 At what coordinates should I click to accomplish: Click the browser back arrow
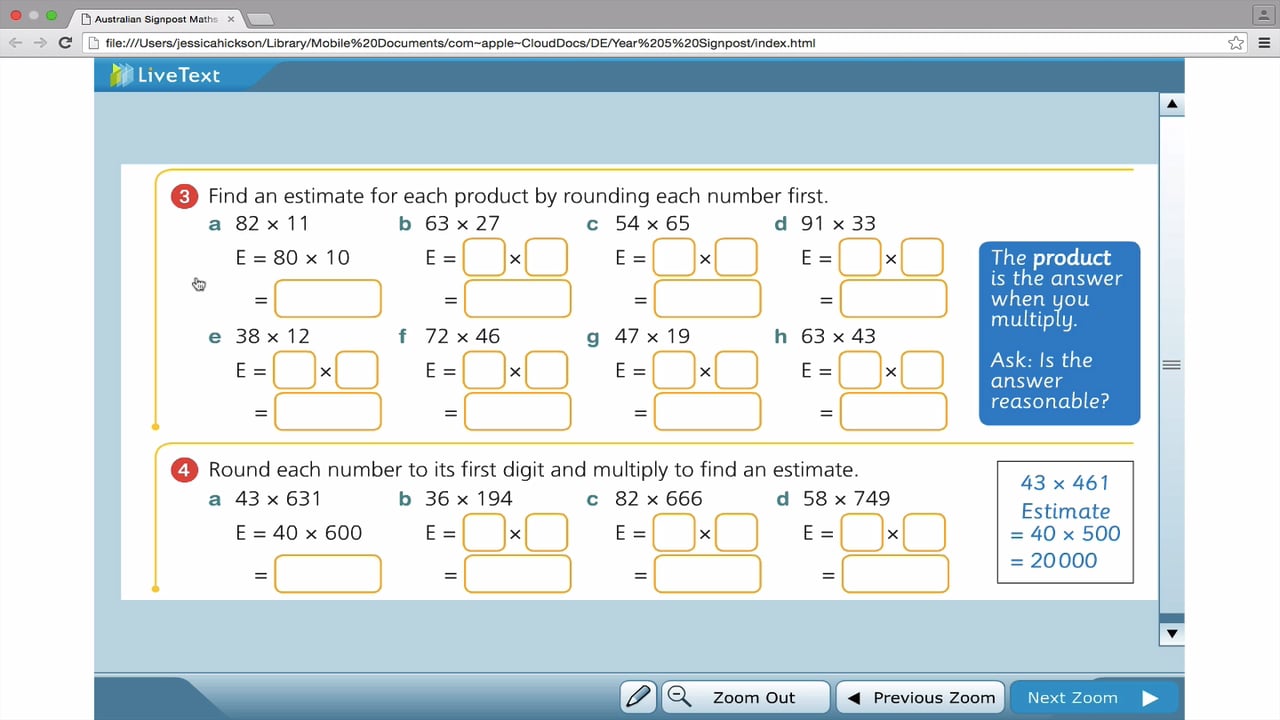[x=15, y=42]
